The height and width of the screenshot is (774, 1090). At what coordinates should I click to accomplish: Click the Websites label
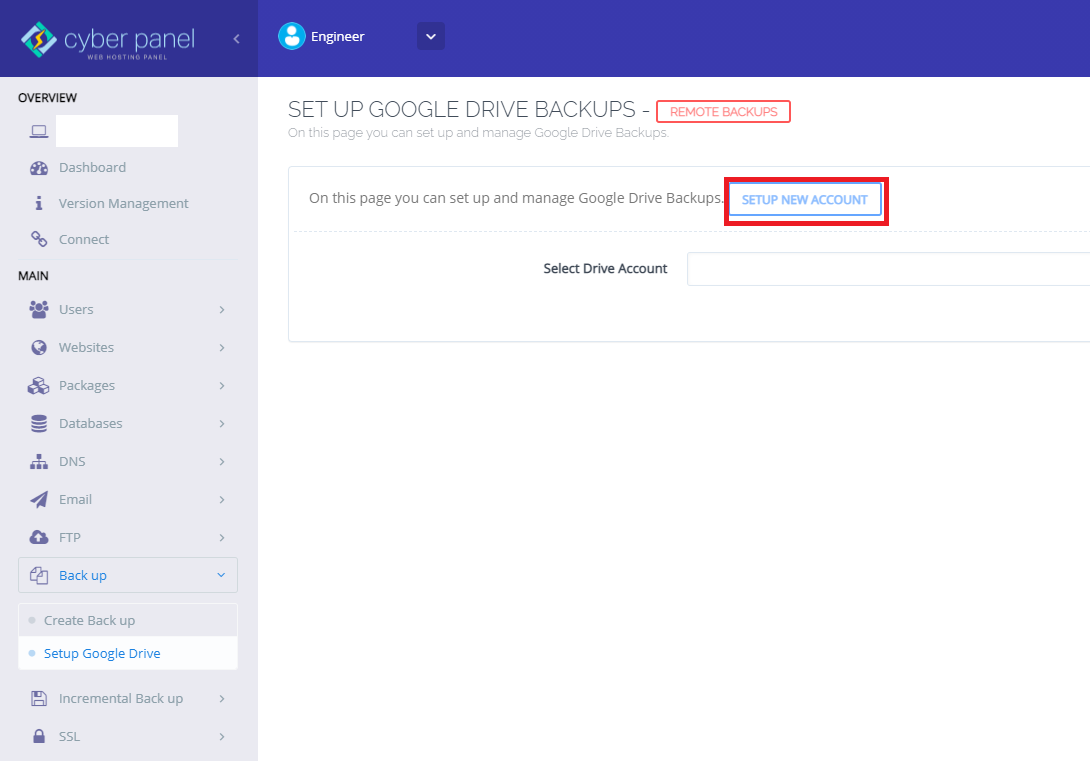pos(86,347)
